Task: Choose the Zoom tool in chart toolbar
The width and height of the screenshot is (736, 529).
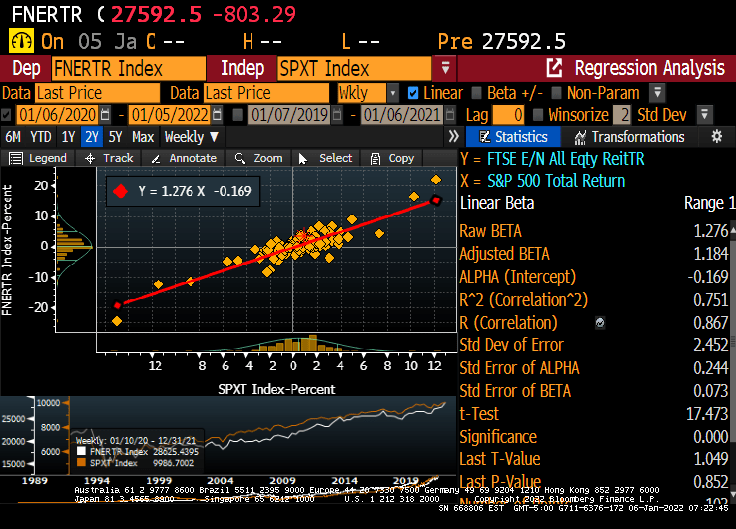Action: (258, 158)
